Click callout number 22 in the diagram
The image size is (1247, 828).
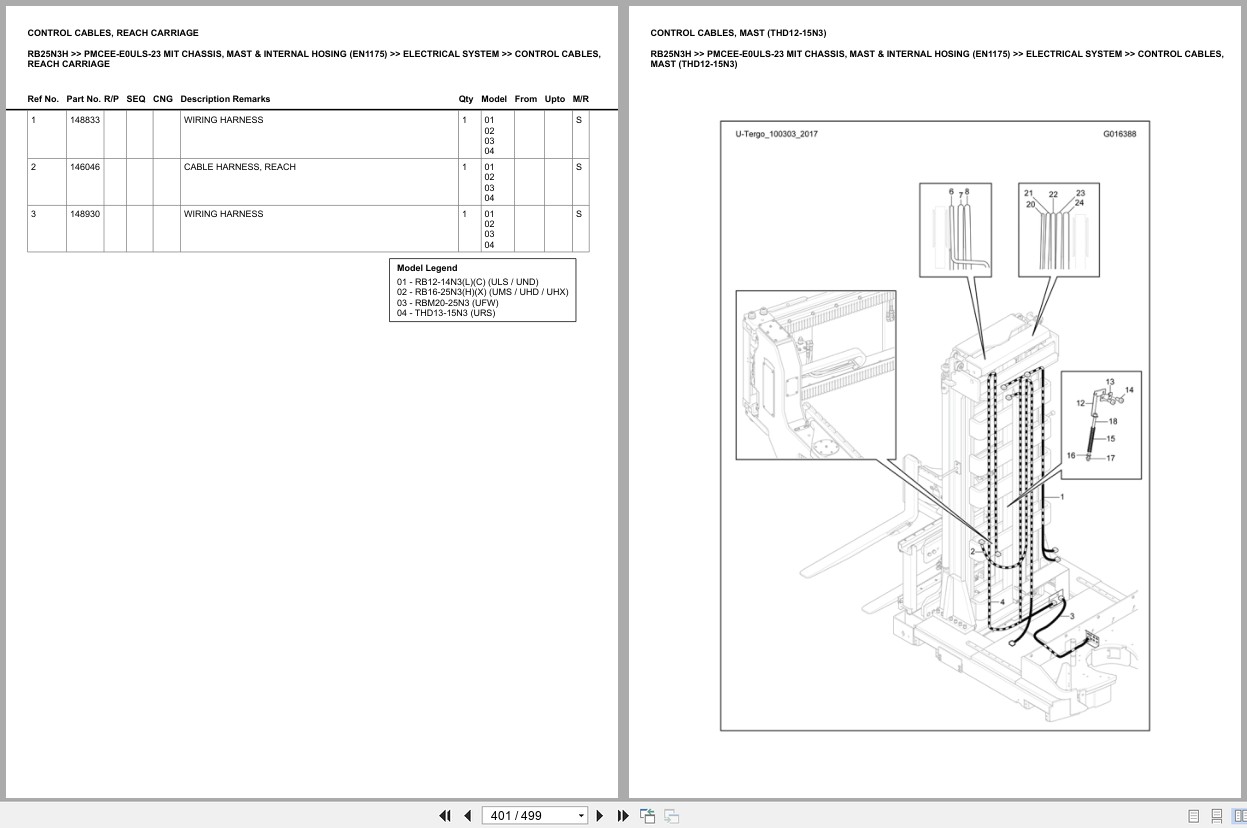pyautogui.click(x=1053, y=195)
